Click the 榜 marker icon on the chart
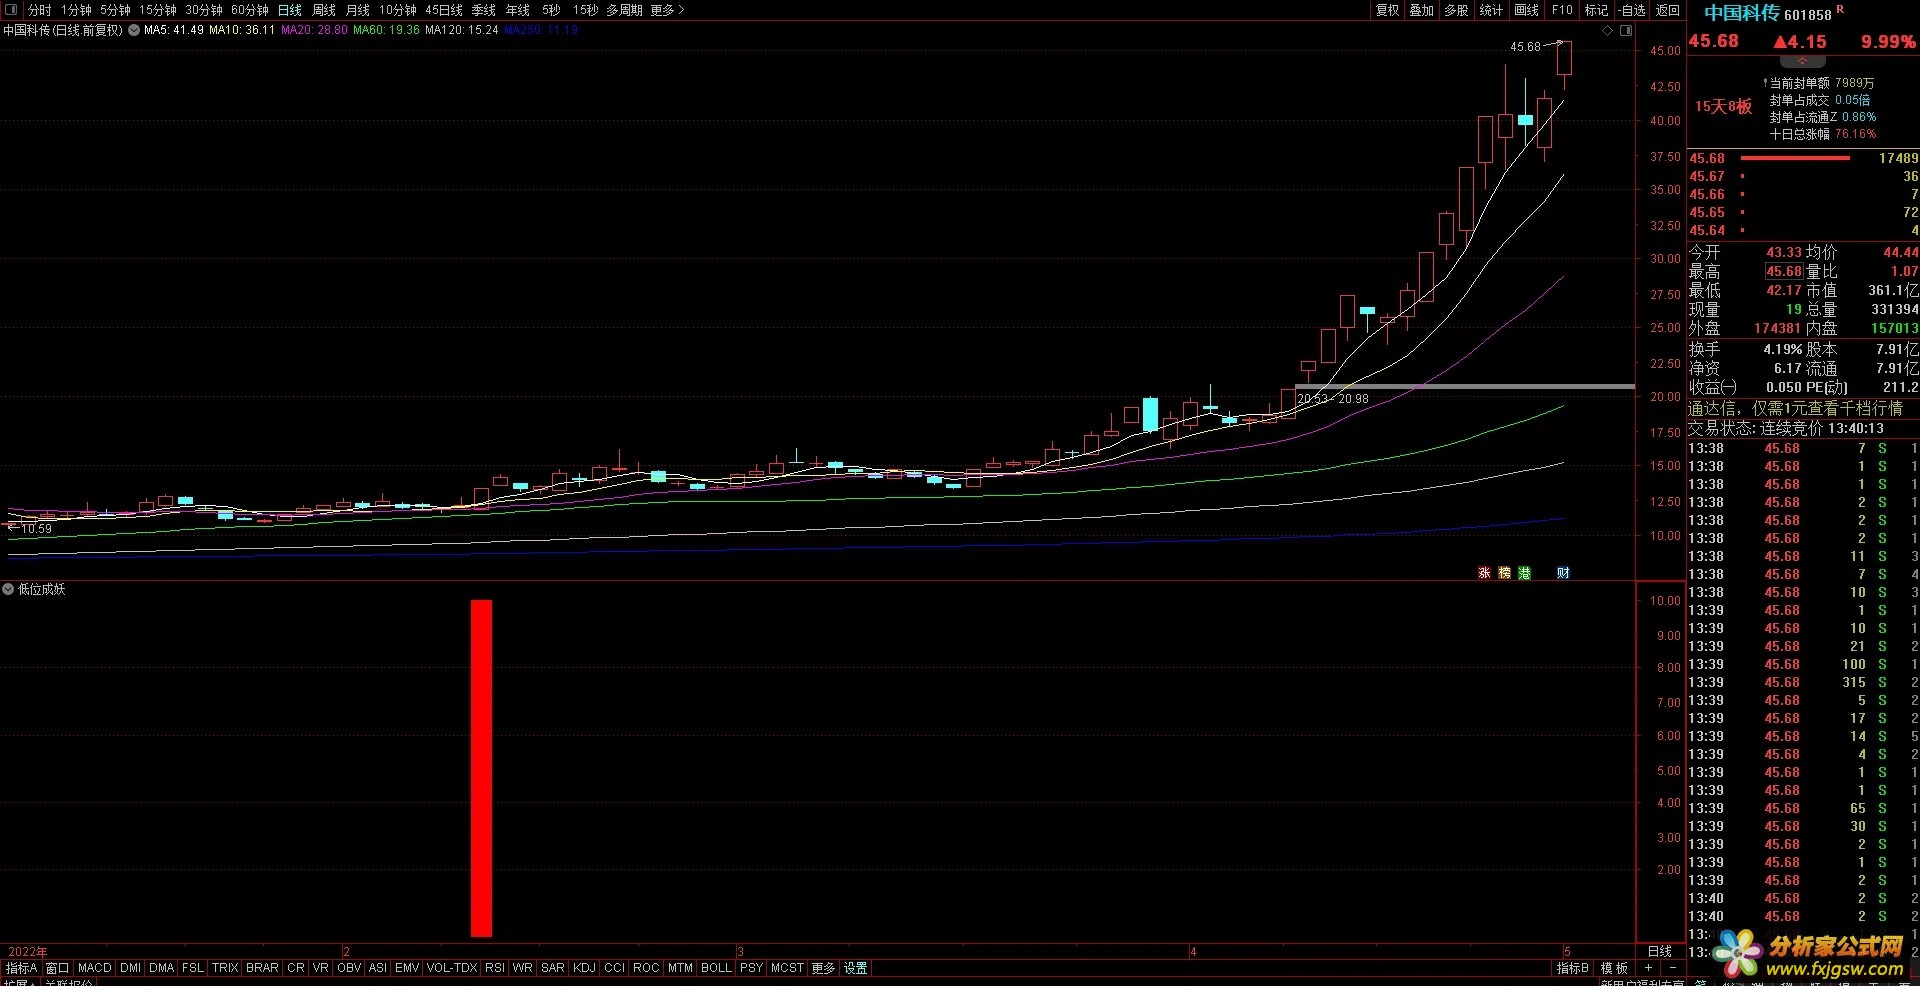Image resolution: width=1920 pixels, height=986 pixels. tap(1504, 573)
